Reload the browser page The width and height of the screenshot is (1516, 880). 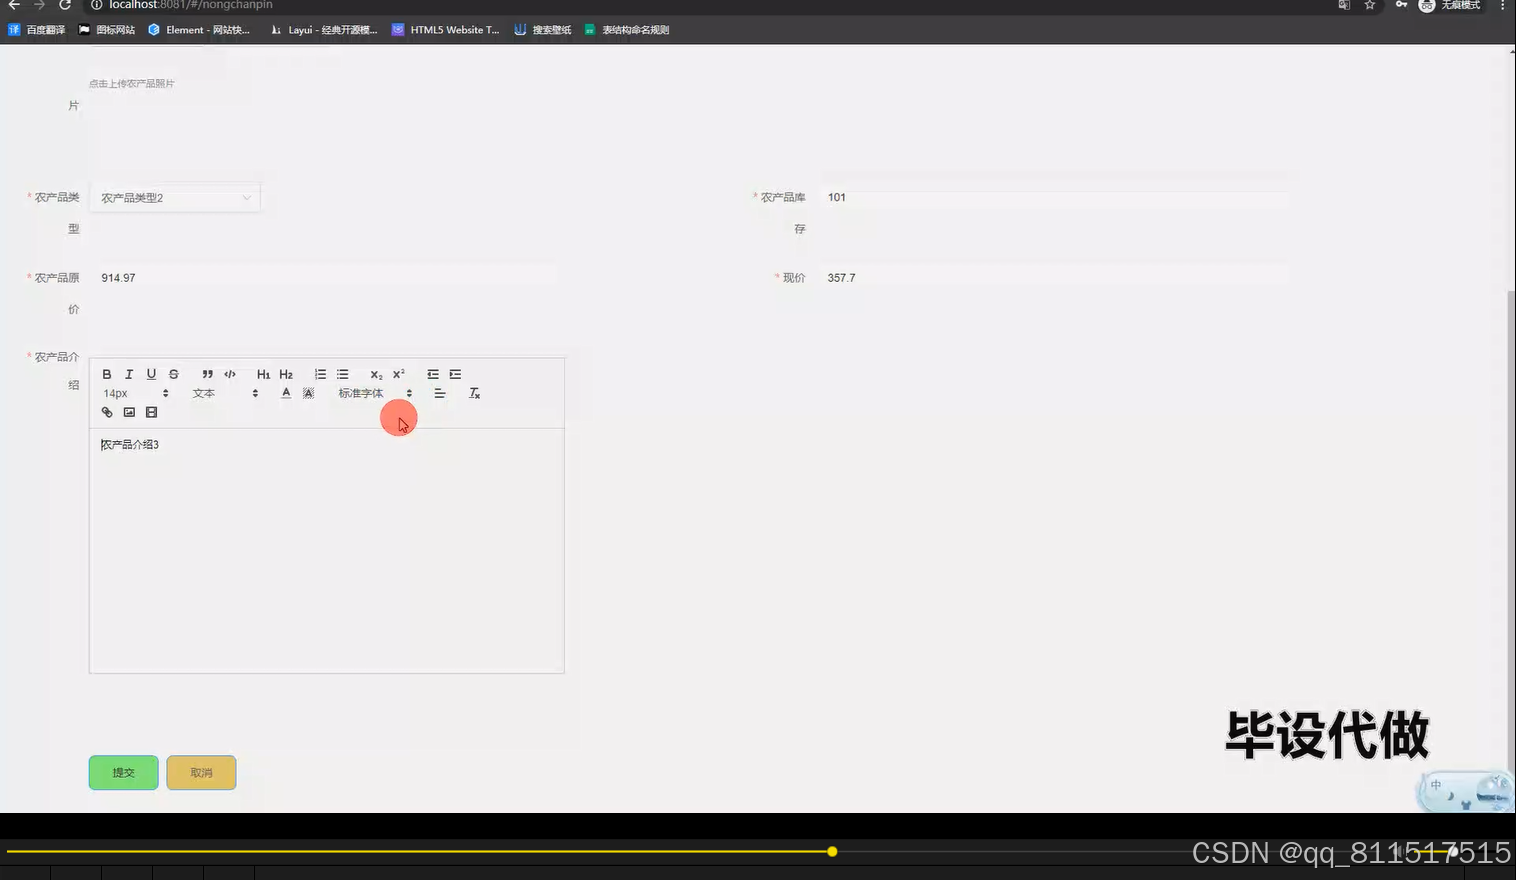point(65,5)
